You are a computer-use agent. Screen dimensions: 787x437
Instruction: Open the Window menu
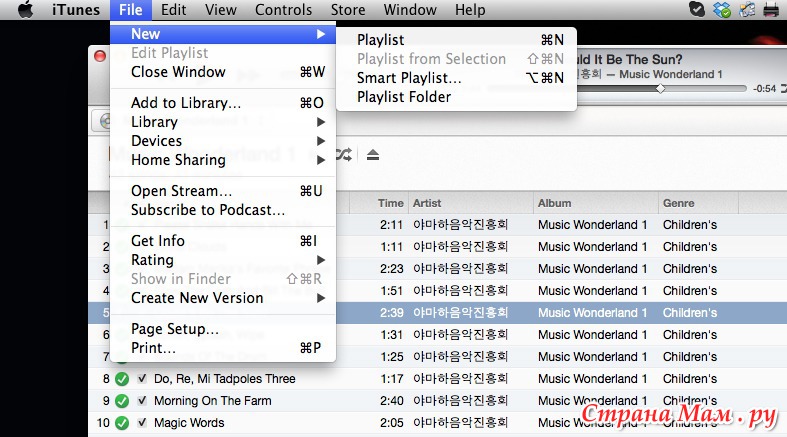point(410,10)
